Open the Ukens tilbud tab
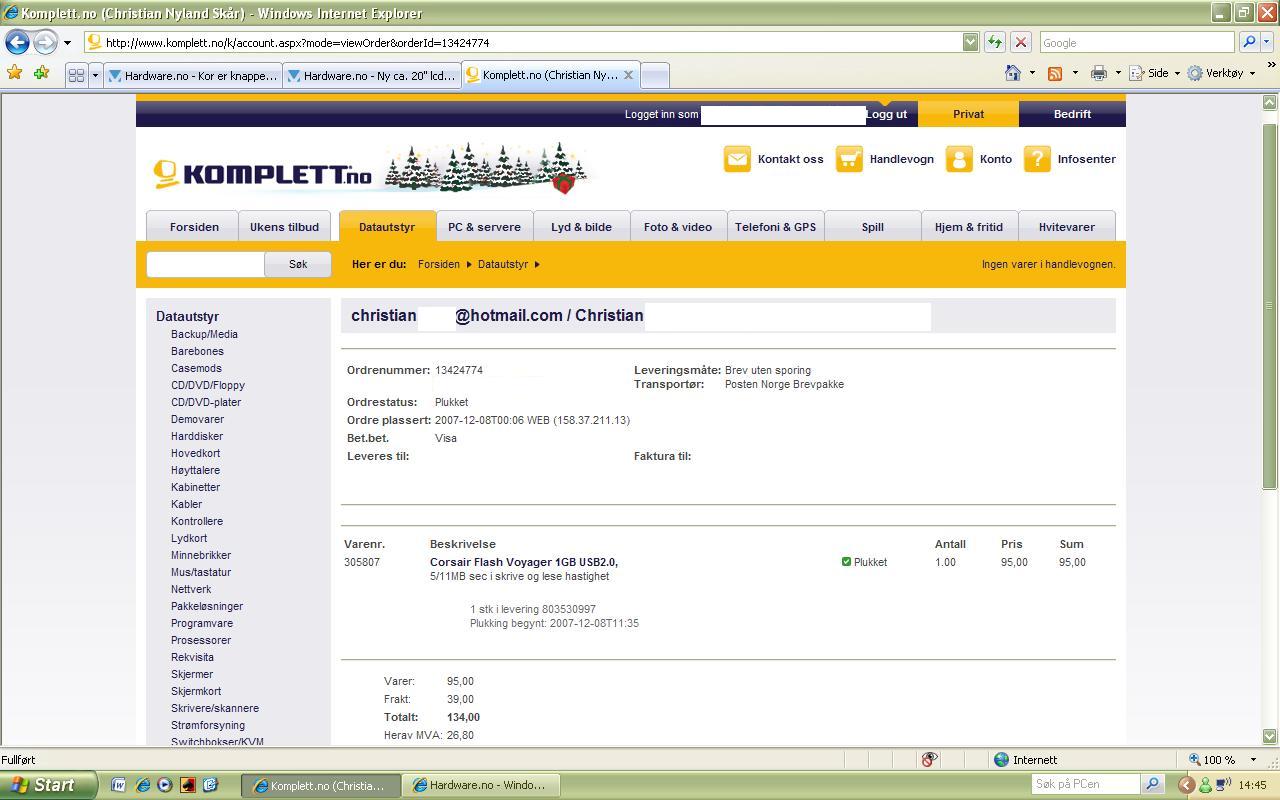Screen dimensions: 1280x800 click(284, 227)
